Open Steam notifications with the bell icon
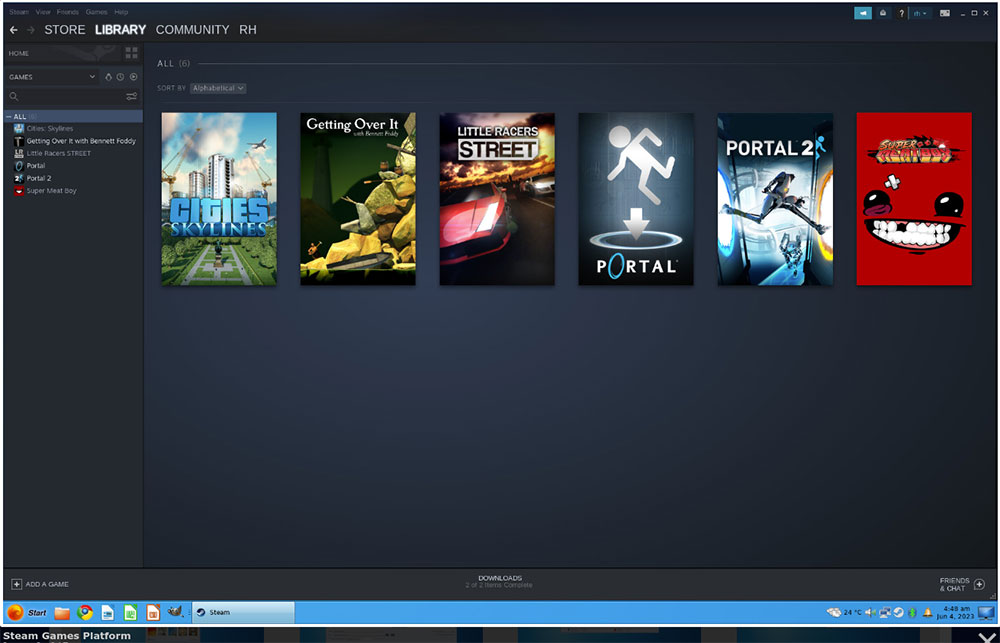 click(883, 14)
